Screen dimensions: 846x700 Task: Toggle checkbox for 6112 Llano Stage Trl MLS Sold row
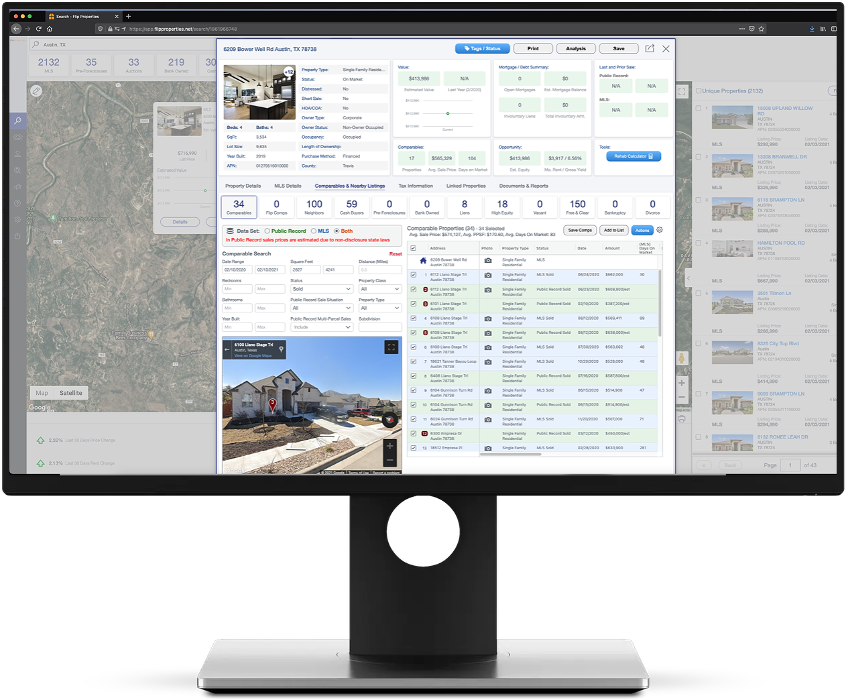413,275
